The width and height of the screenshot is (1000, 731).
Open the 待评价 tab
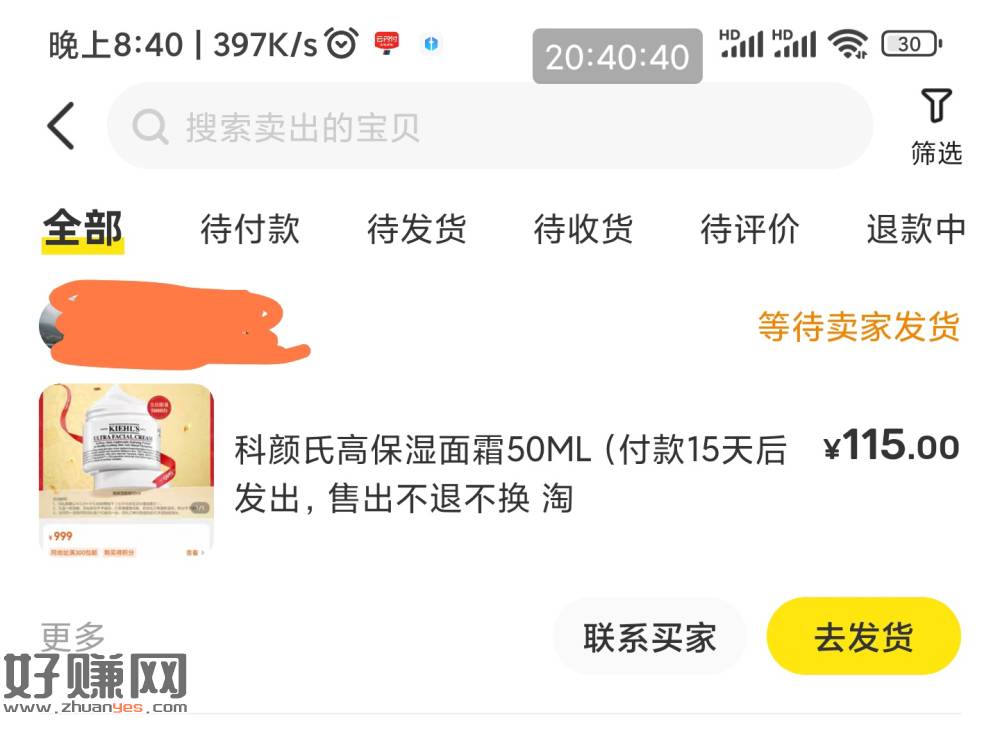tap(749, 229)
